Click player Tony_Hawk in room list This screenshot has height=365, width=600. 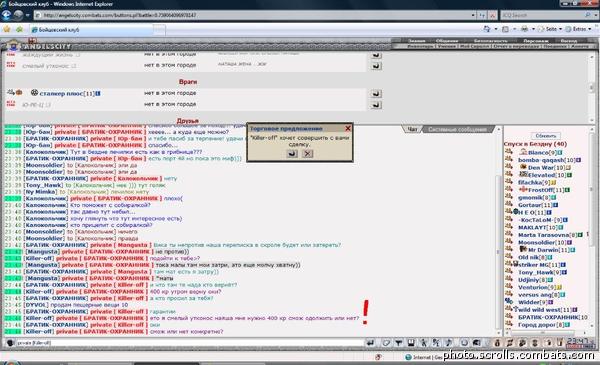tap(536, 272)
